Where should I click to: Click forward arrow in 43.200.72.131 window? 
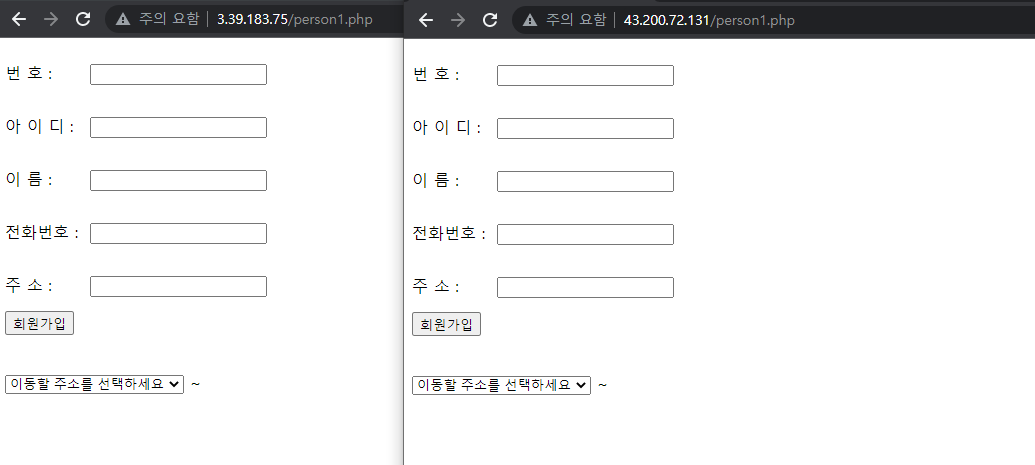[457, 20]
